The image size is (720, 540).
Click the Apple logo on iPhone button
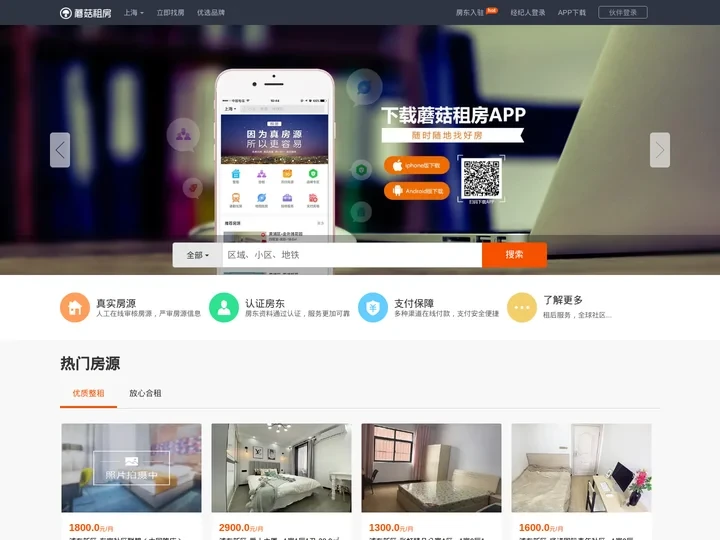(x=397, y=165)
